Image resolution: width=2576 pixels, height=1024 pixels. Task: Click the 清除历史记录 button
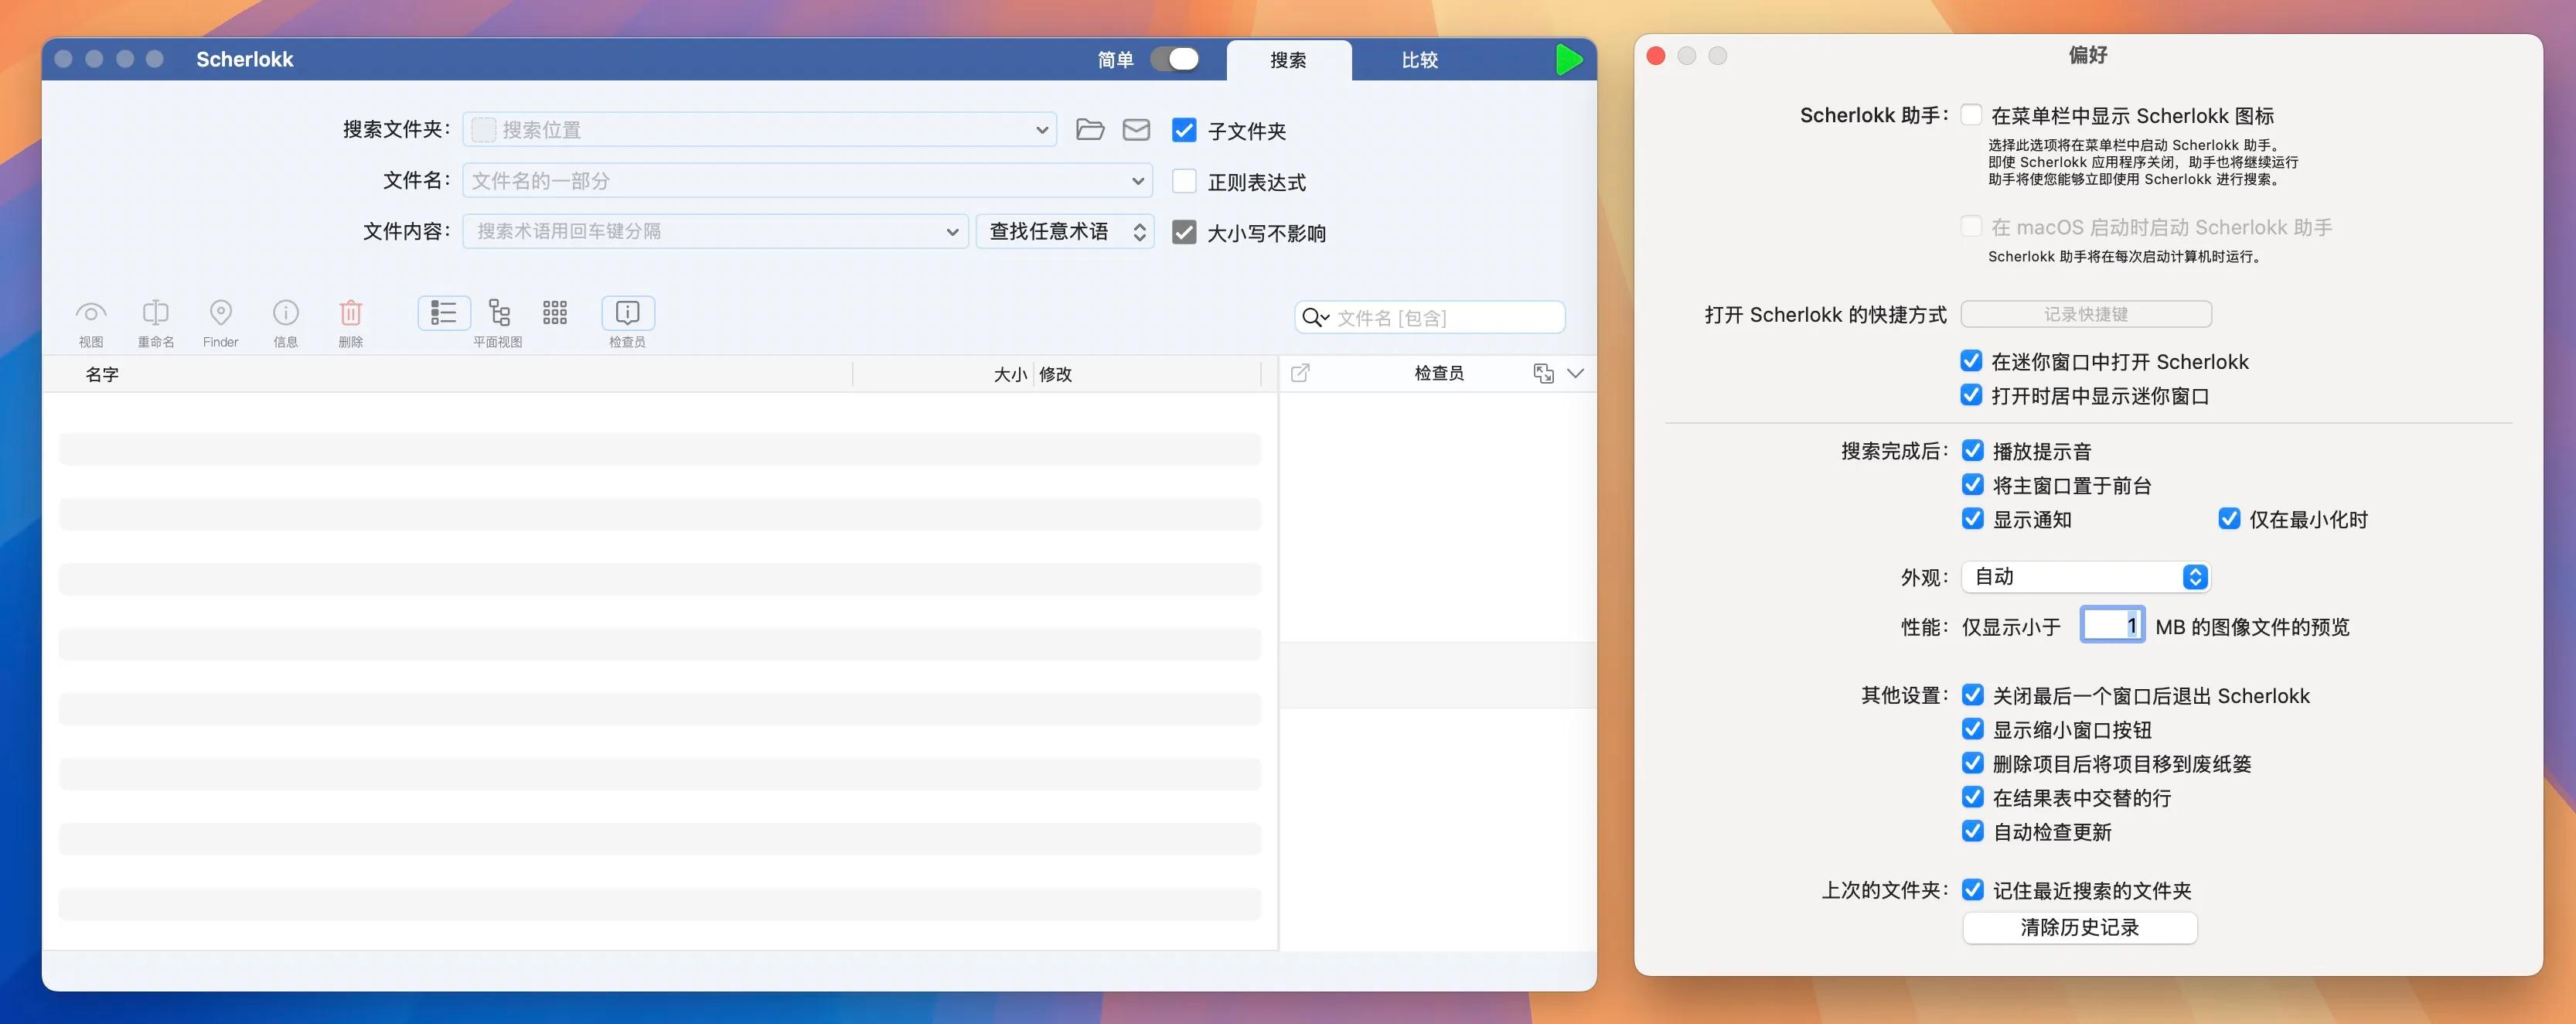coord(2079,927)
